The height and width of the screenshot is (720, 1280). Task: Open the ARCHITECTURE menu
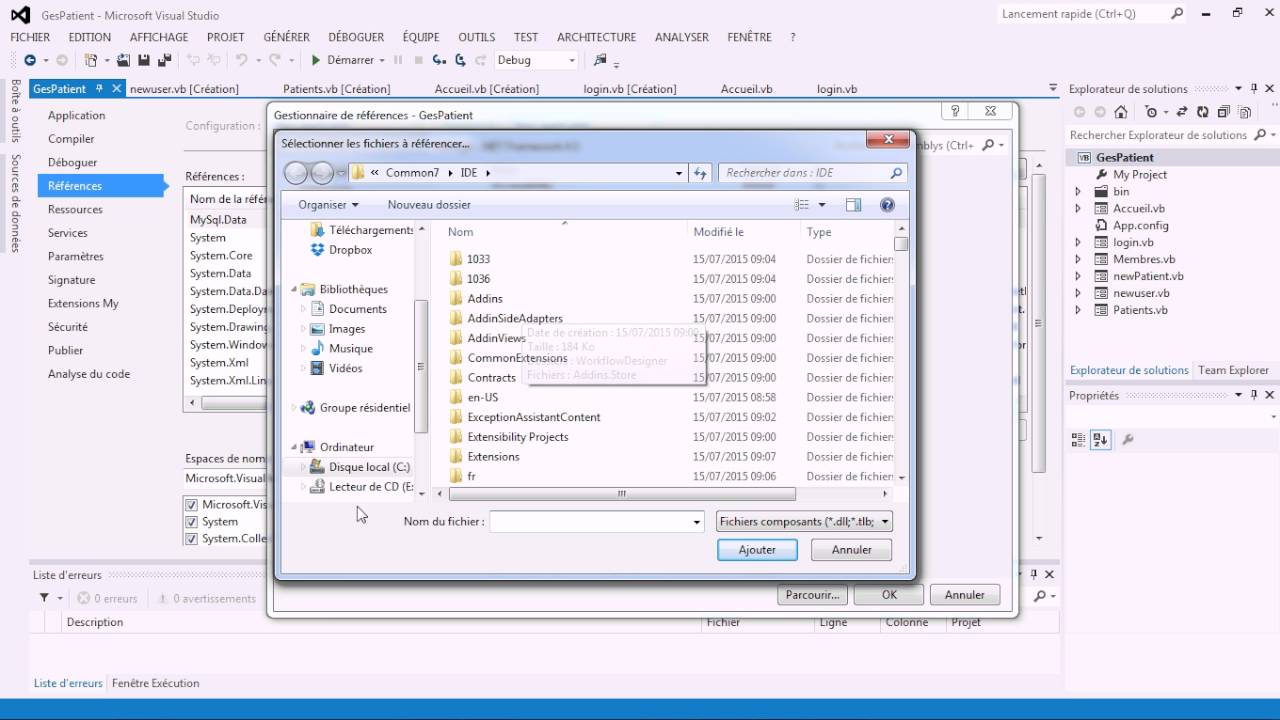pos(596,37)
